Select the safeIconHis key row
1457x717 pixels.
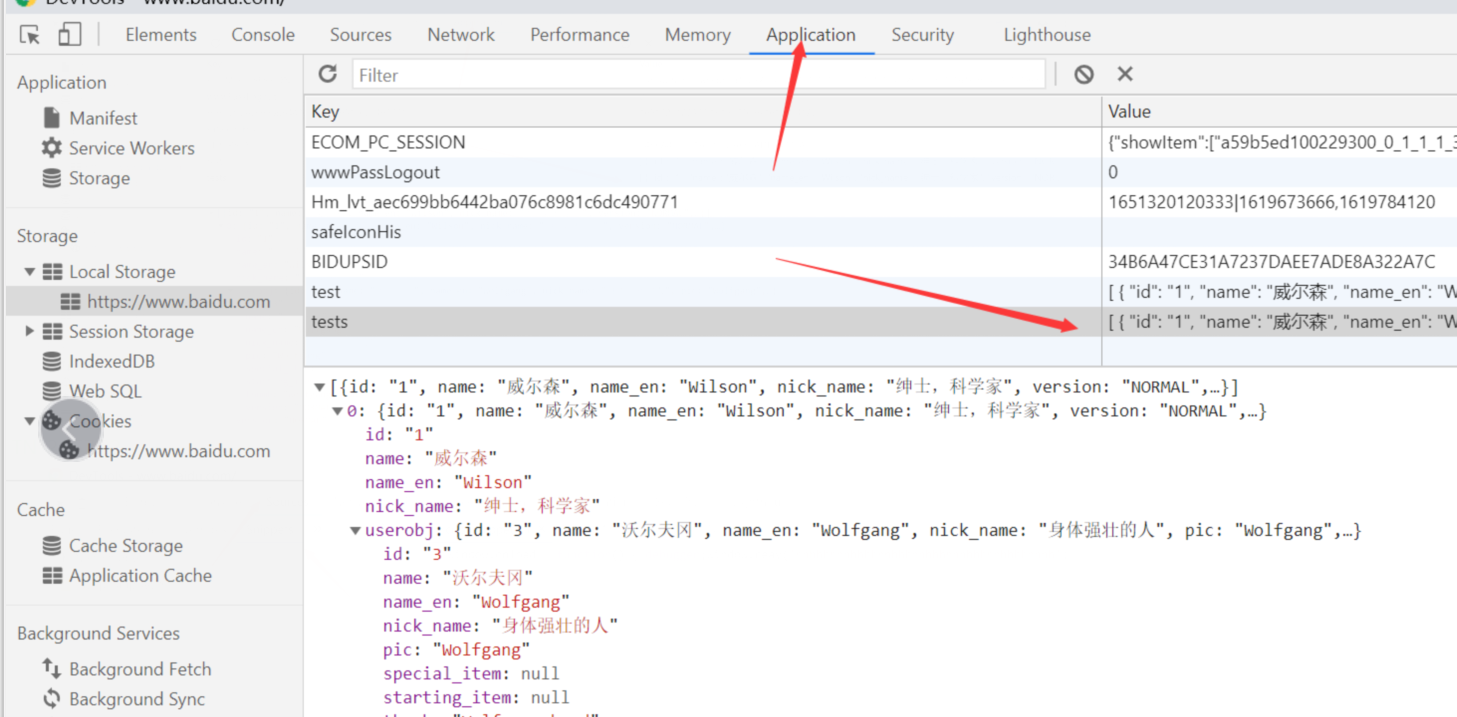702,232
